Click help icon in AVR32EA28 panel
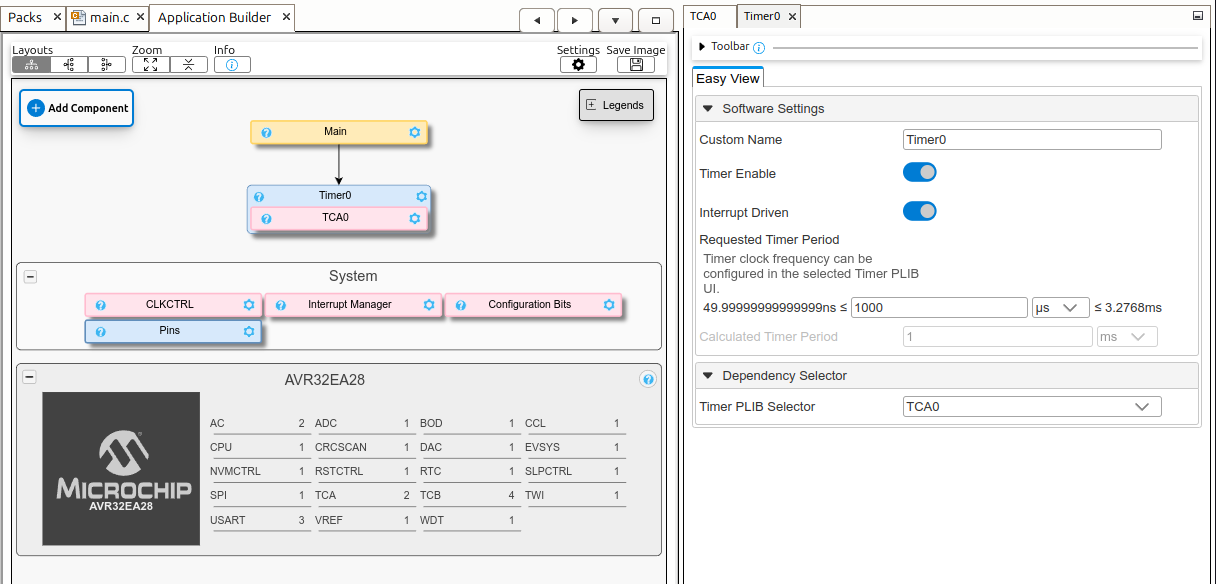 (x=648, y=379)
